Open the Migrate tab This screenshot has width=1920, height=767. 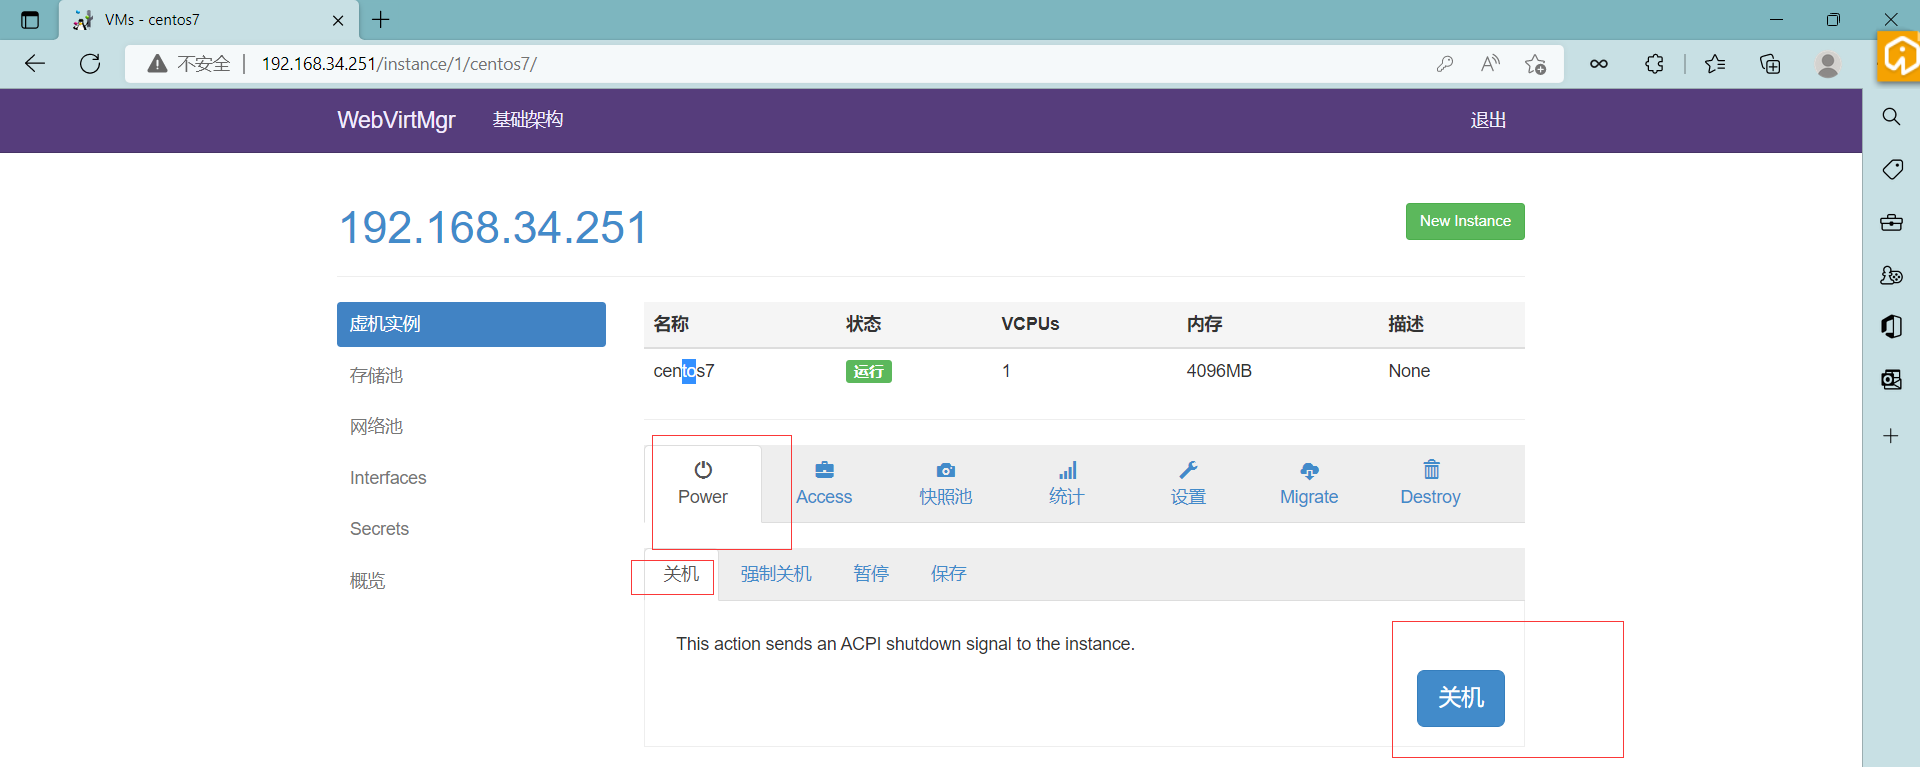click(1309, 484)
